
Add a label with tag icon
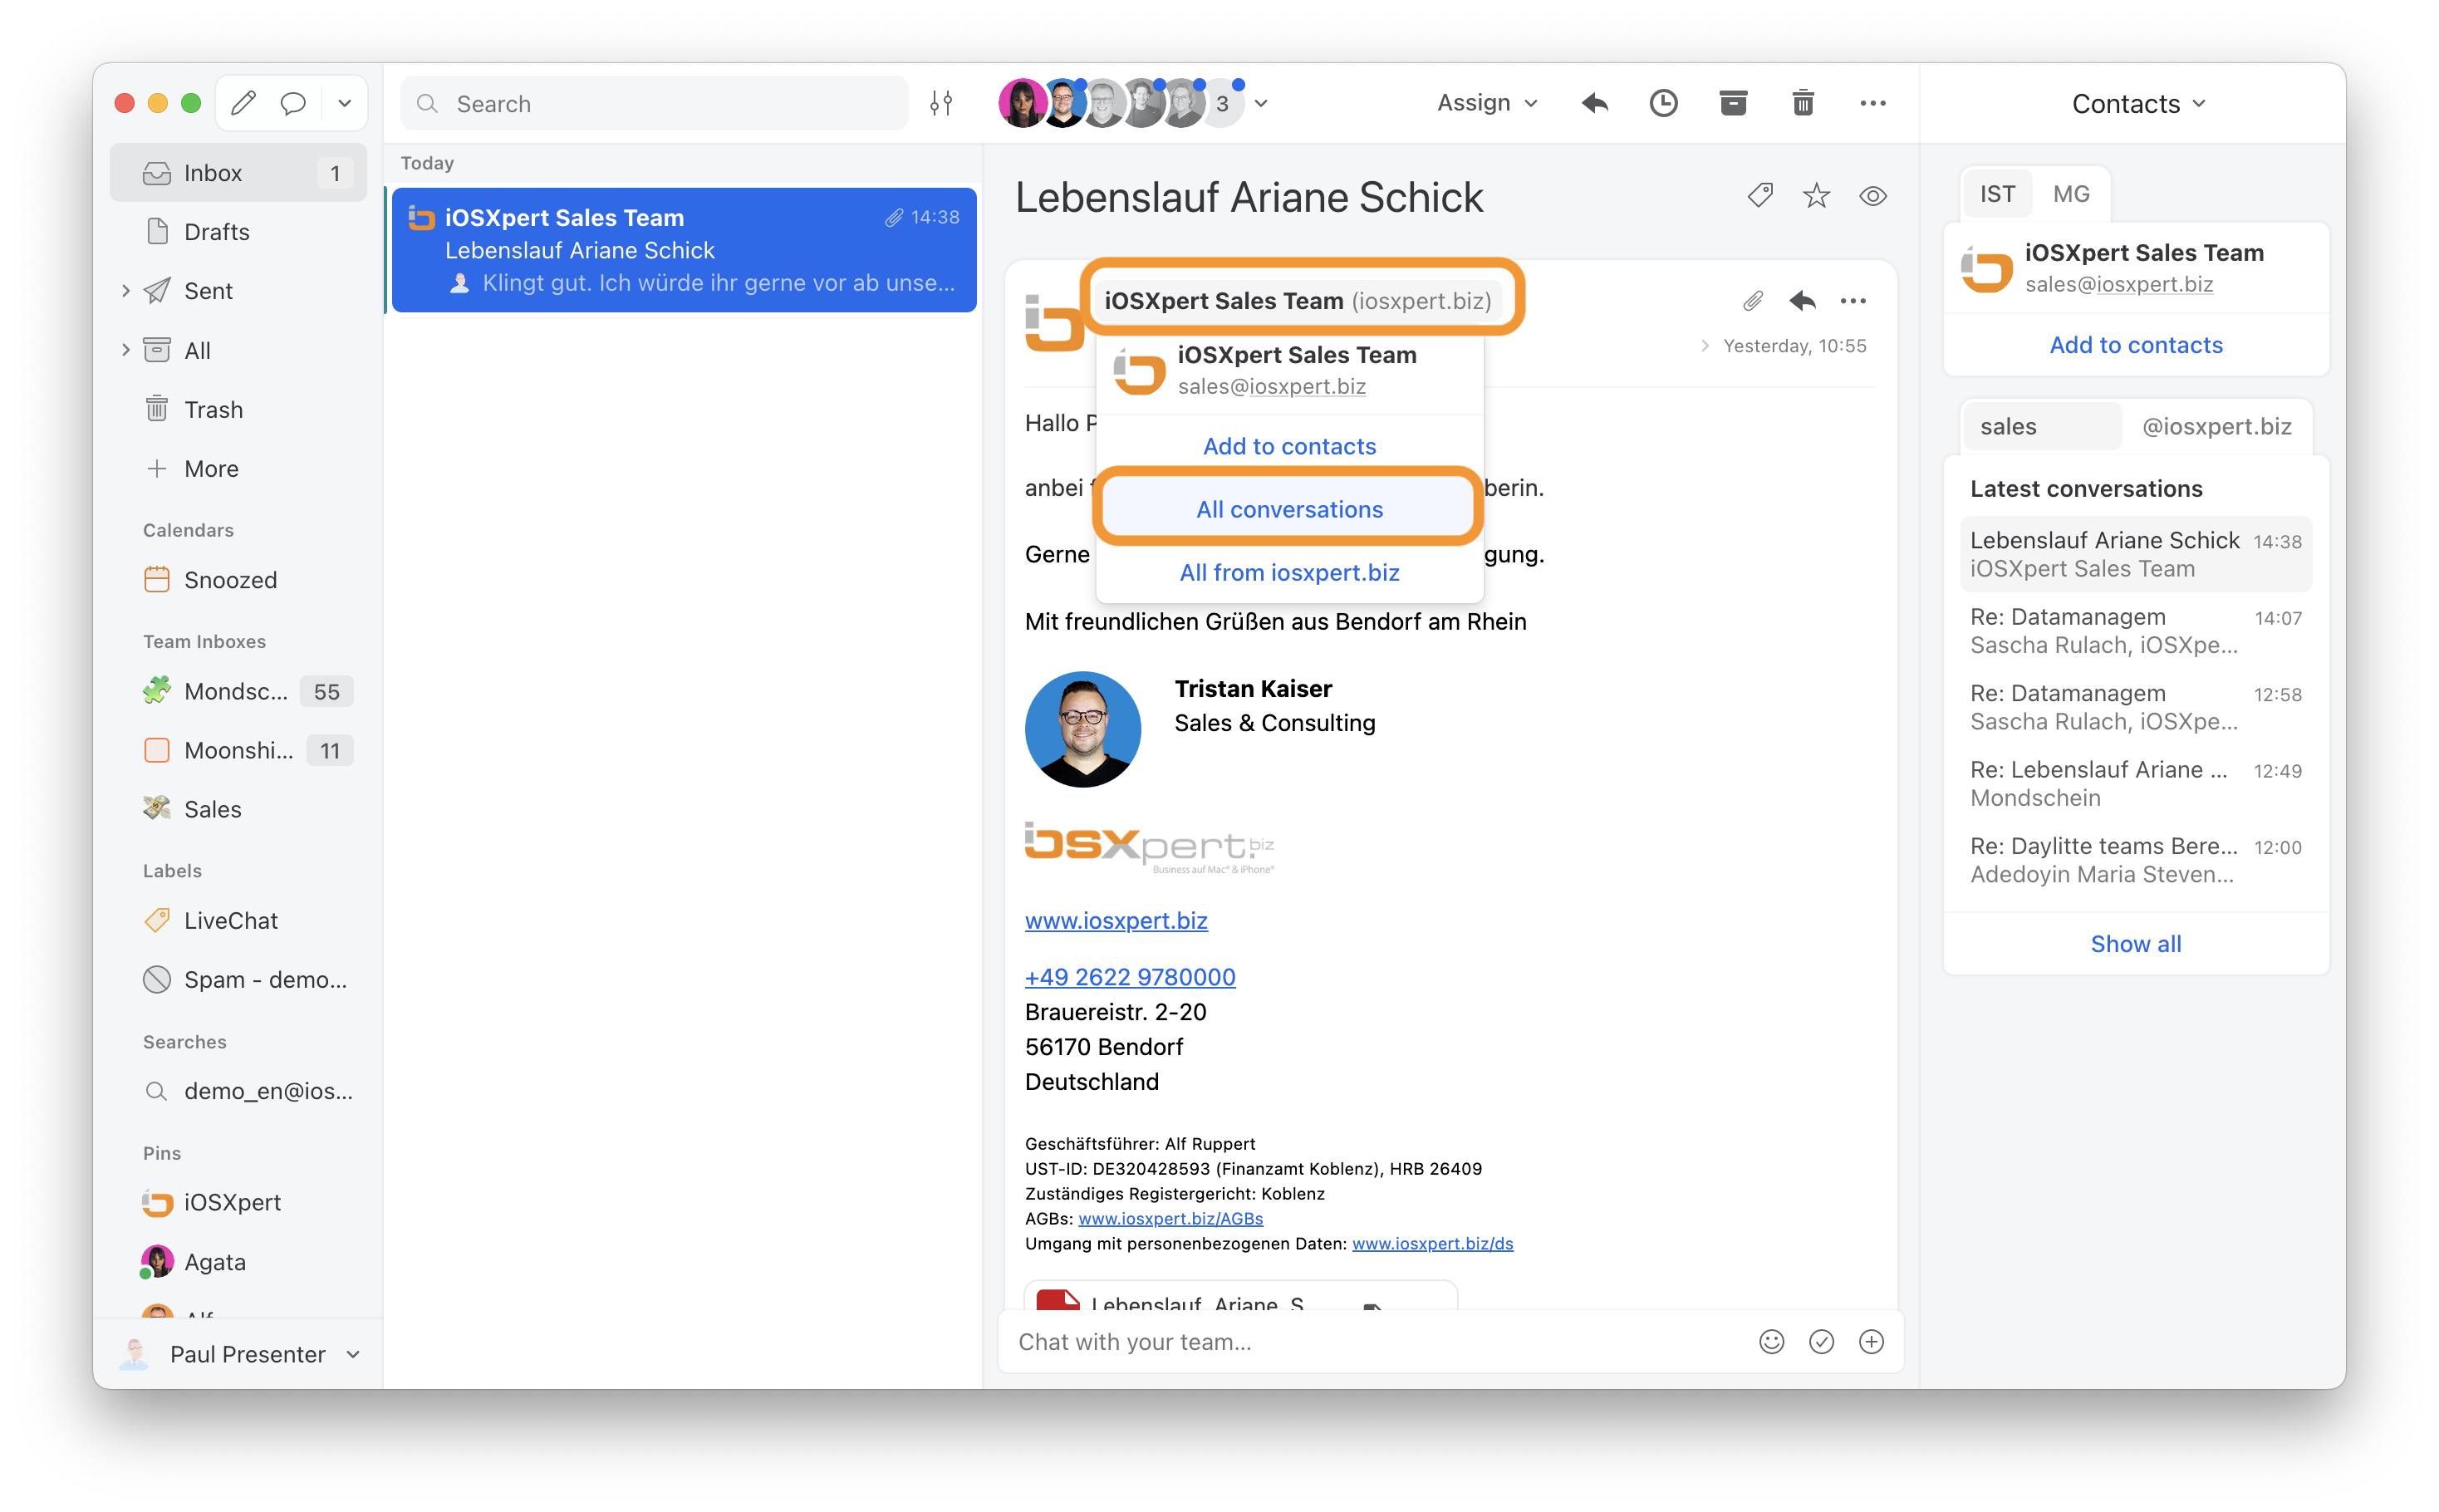(1760, 196)
